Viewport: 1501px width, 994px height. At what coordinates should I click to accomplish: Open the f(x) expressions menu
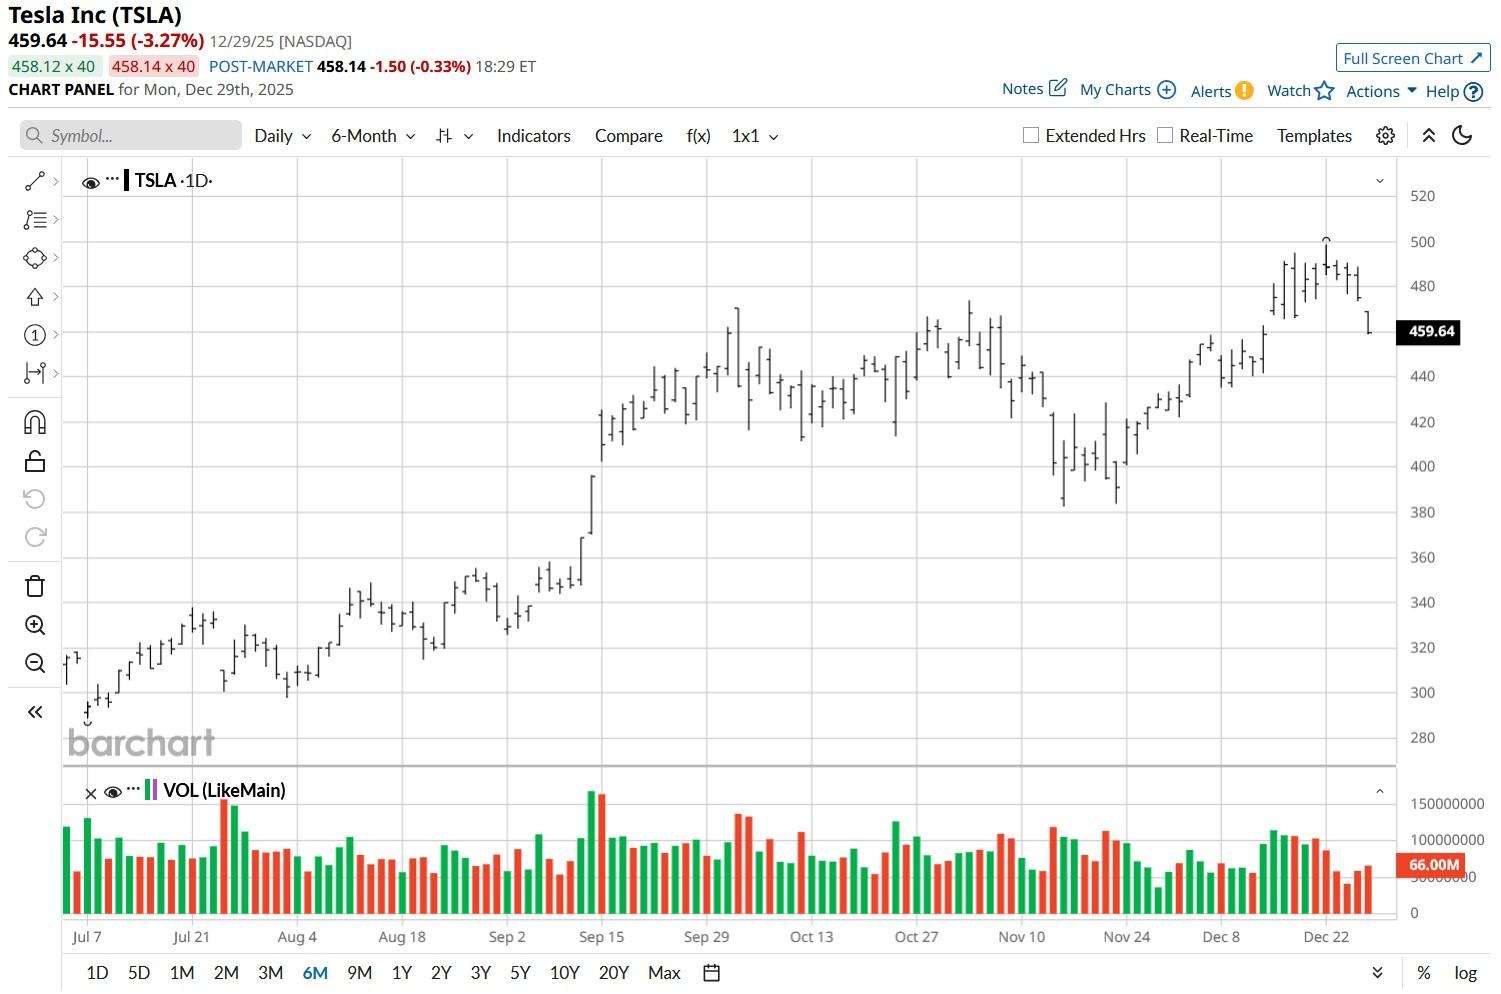pyautogui.click(x=699, y=136)
